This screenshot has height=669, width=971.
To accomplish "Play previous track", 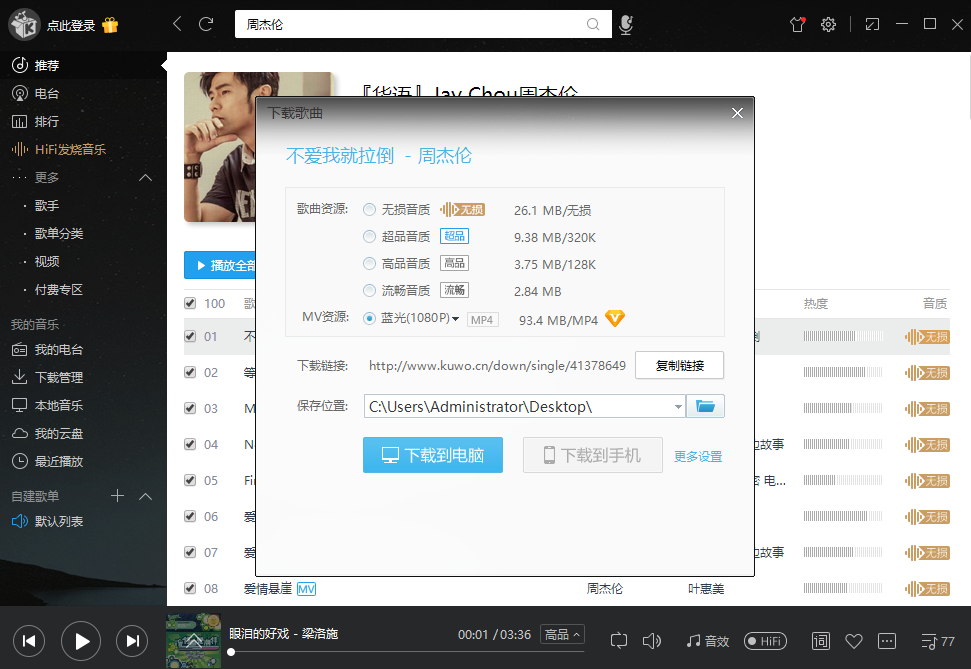I will (29, 641).
